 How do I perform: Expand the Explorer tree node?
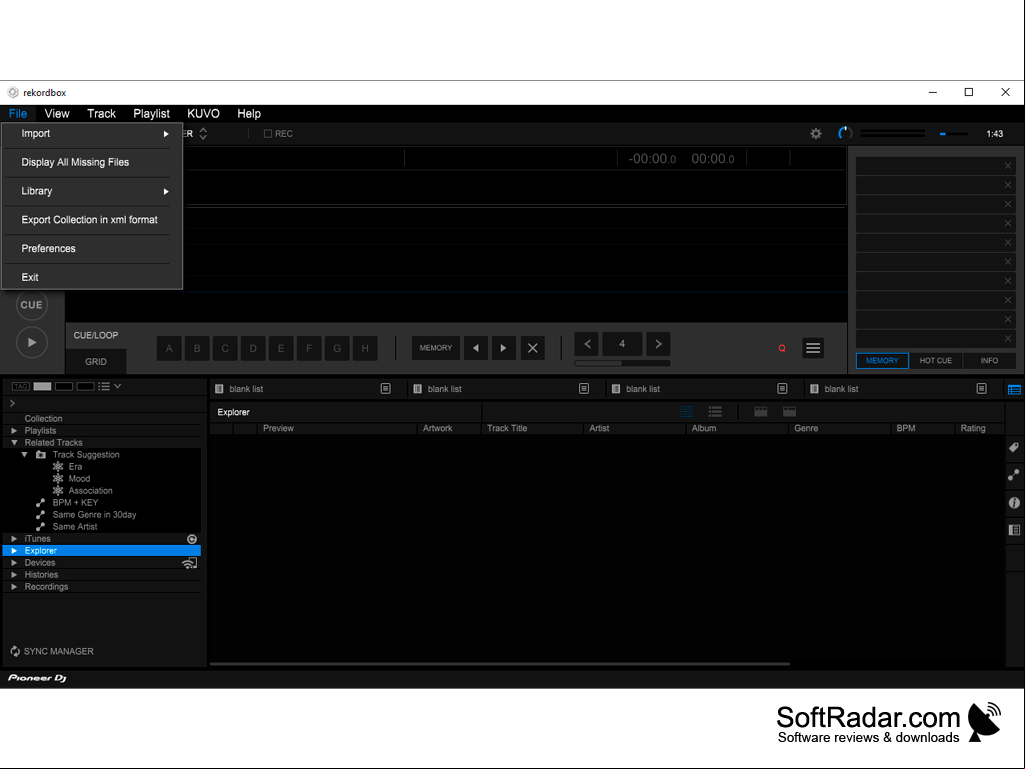point(14,551)
